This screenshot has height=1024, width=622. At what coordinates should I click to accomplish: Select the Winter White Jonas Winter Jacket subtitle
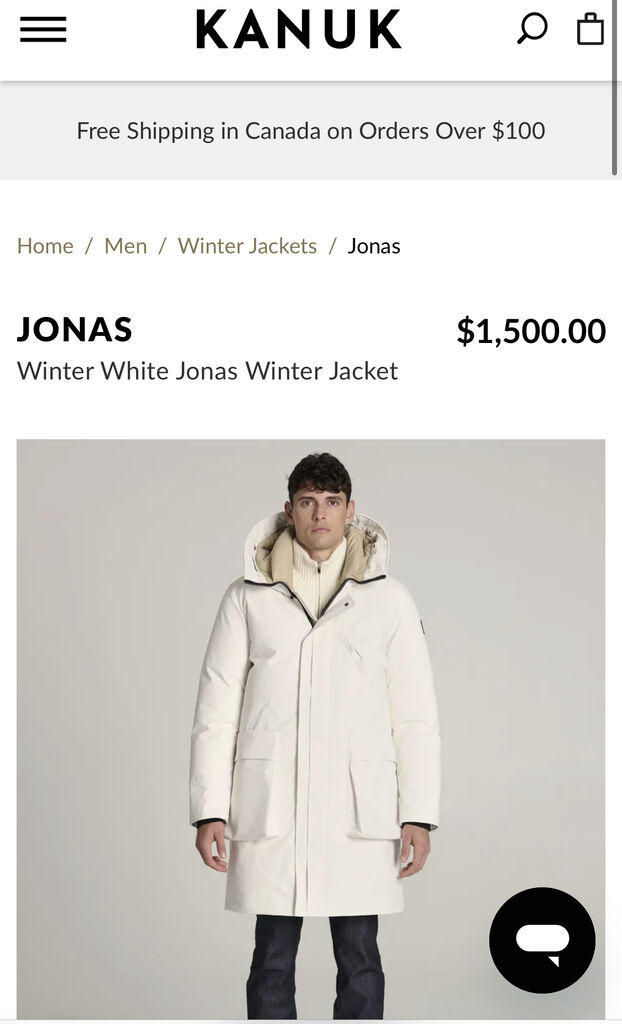pos(207,371)
